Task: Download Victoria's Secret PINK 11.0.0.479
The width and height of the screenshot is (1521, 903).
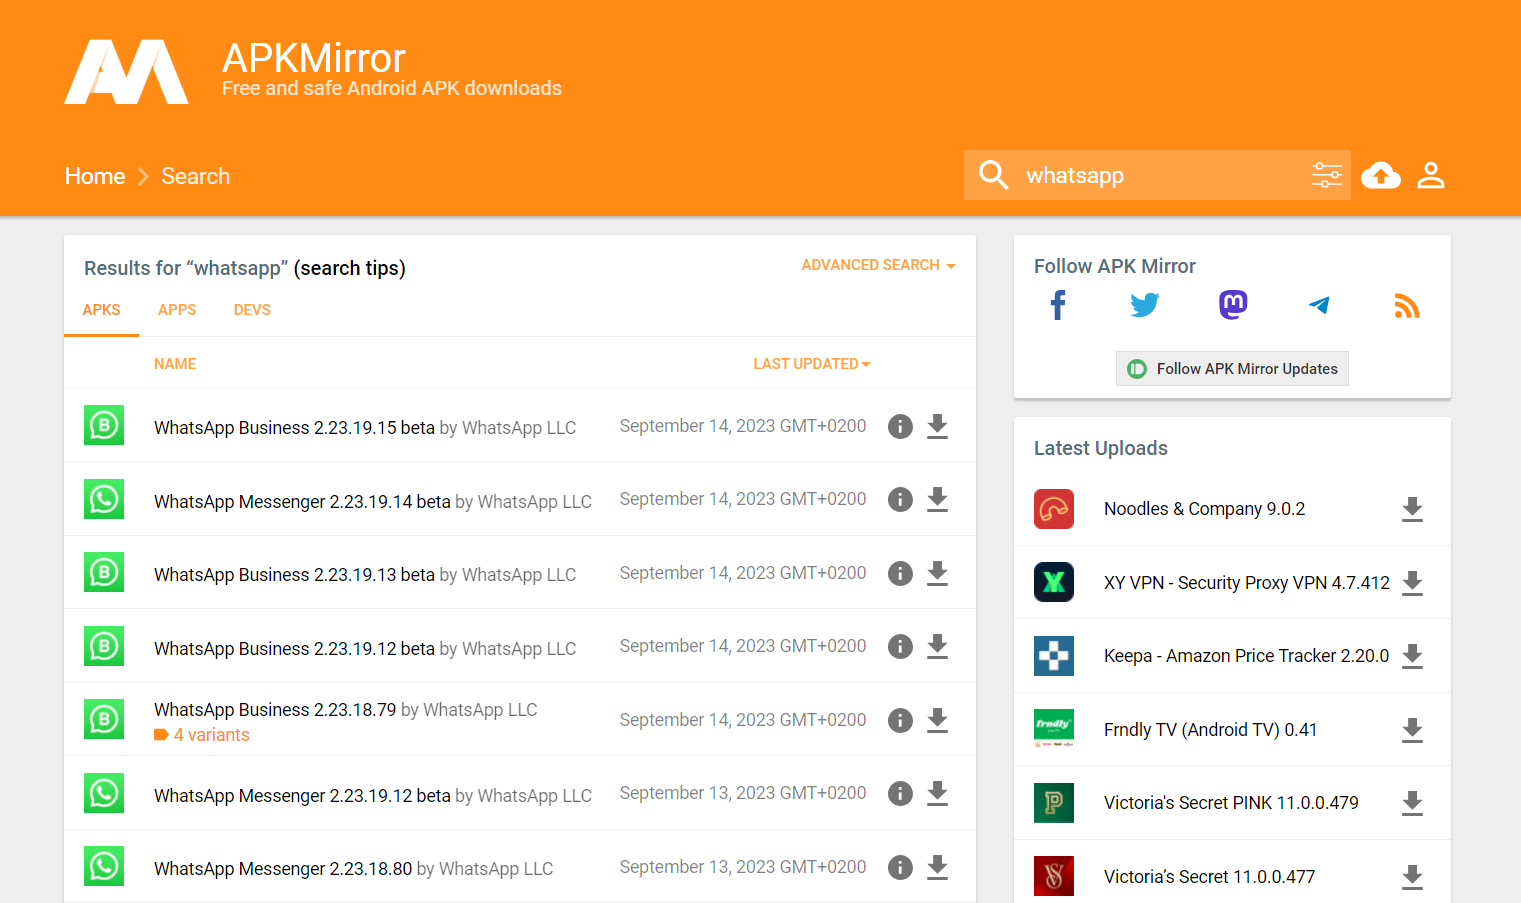Action: coord(1412,803)
